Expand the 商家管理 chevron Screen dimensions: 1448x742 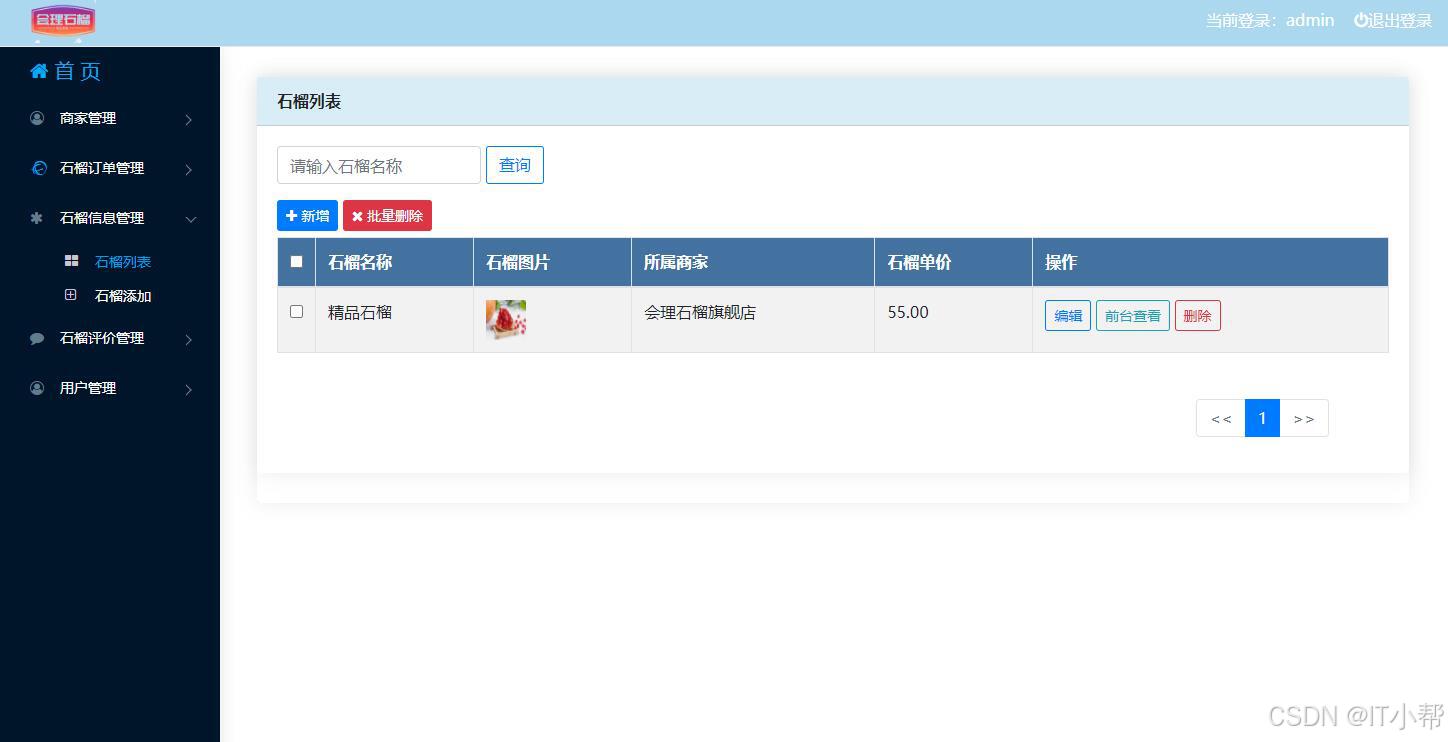pyautogui.click(x=188, y=120)
